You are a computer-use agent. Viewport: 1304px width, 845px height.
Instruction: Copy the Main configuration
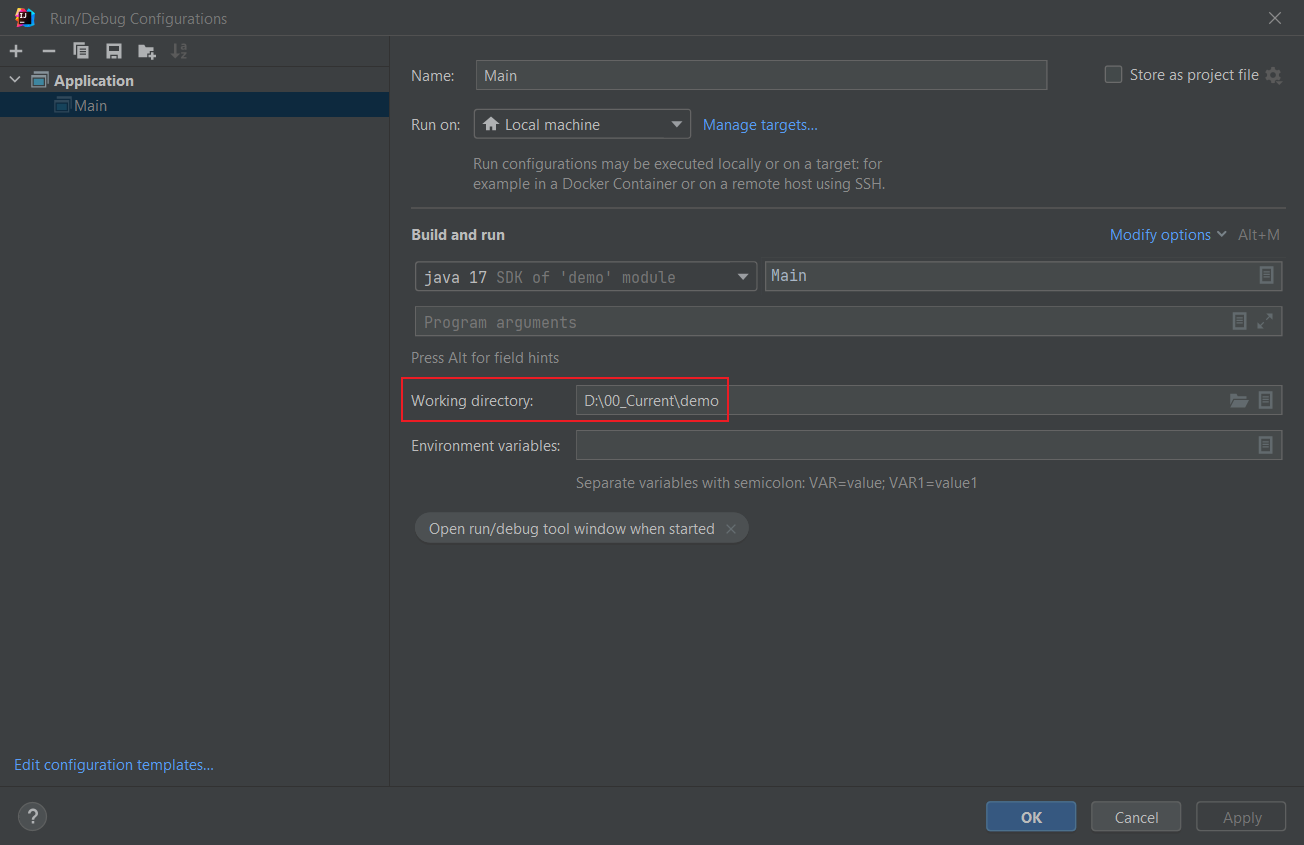point(81,51)
